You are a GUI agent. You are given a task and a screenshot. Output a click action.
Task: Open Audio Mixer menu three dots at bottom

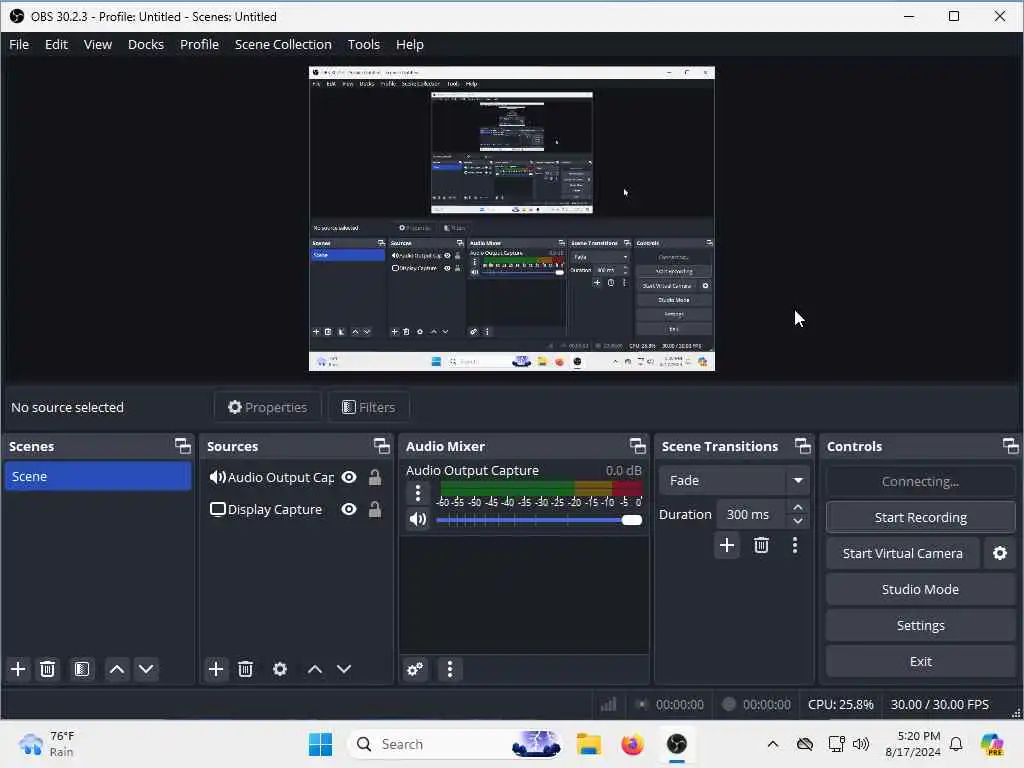[450, 669]
